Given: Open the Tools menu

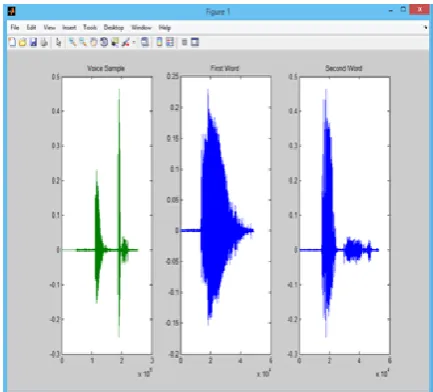Looking at the screenshot, I should tap(90, 27).
